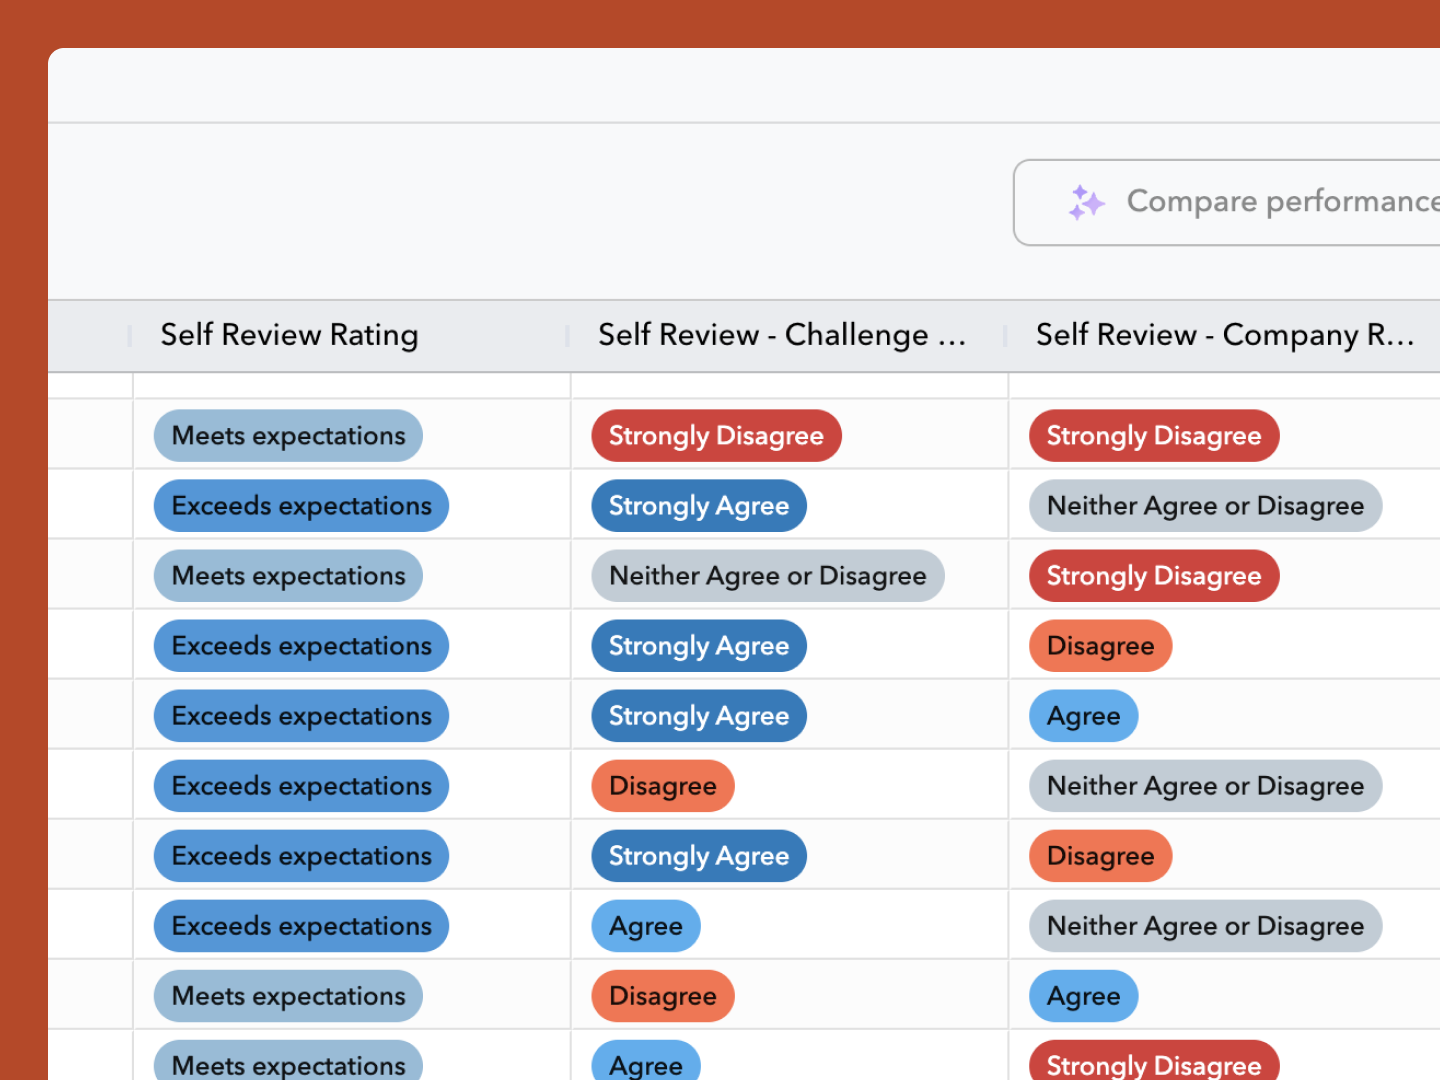Click Challenge Disagree tag beside Meets expectations
Image resolution: width=1440 pixels, height=1080 pixels.
click(663, 996)
